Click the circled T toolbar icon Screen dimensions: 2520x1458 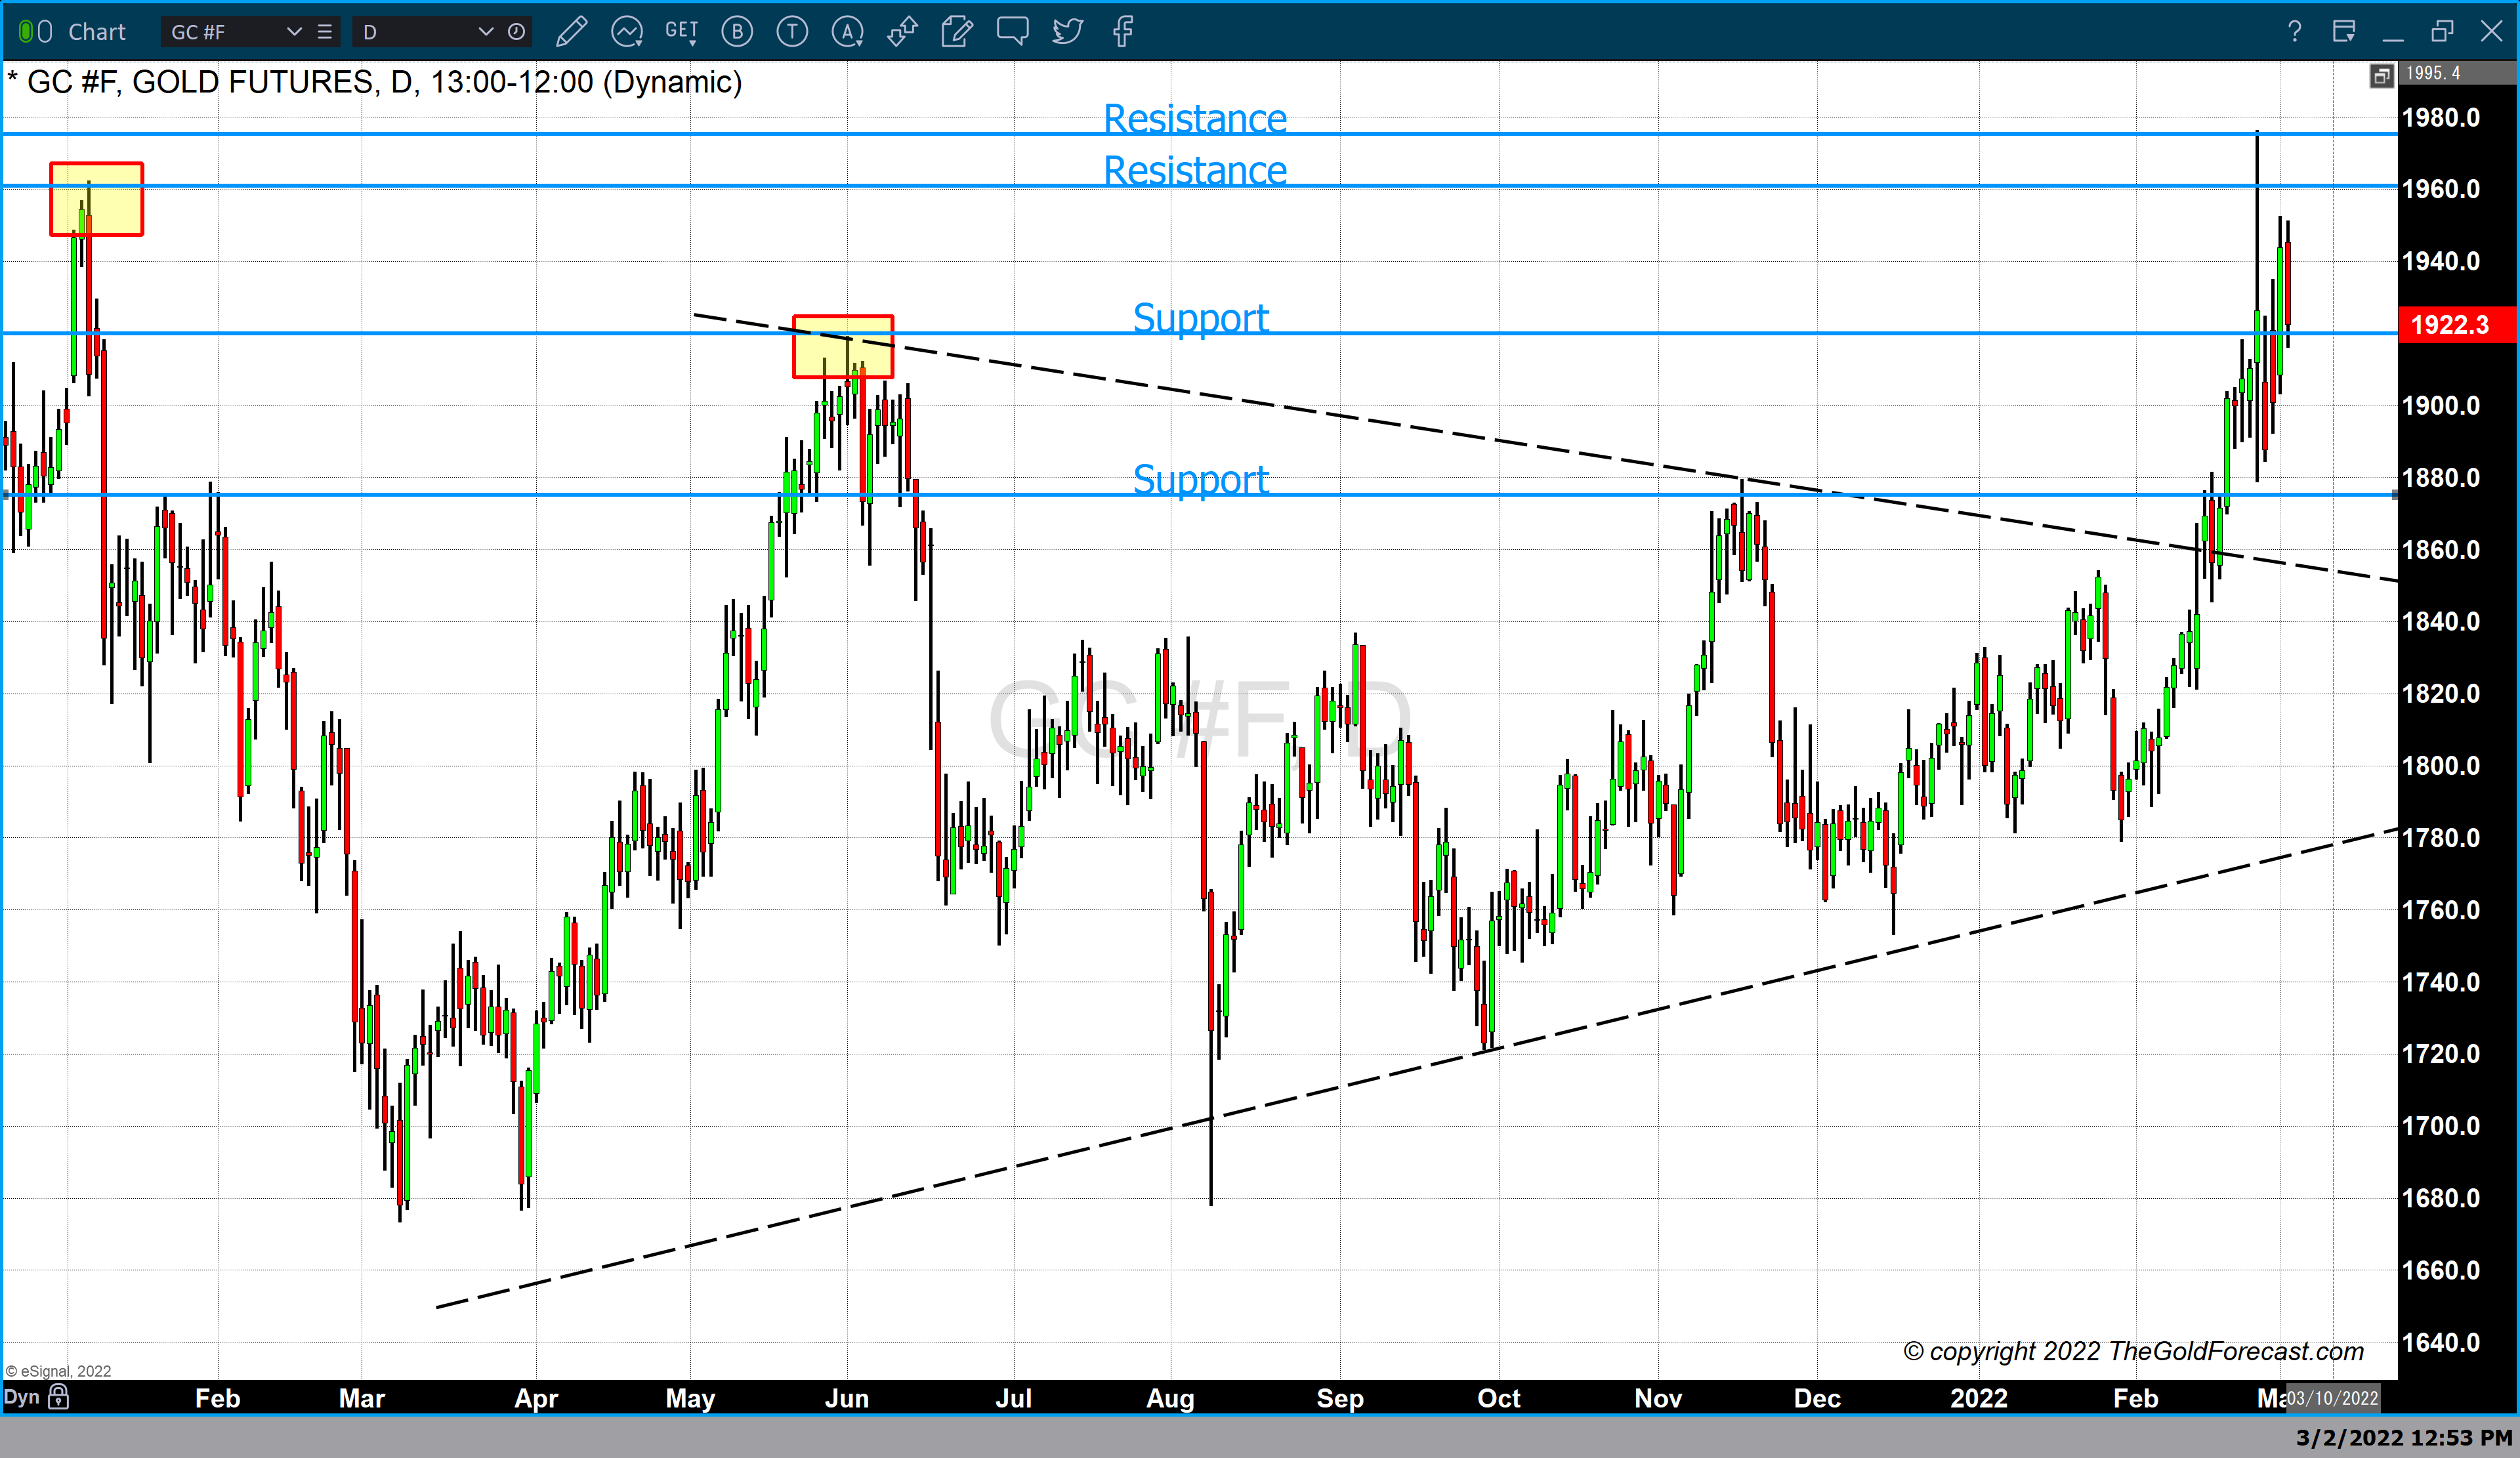(x=792, y=32)
